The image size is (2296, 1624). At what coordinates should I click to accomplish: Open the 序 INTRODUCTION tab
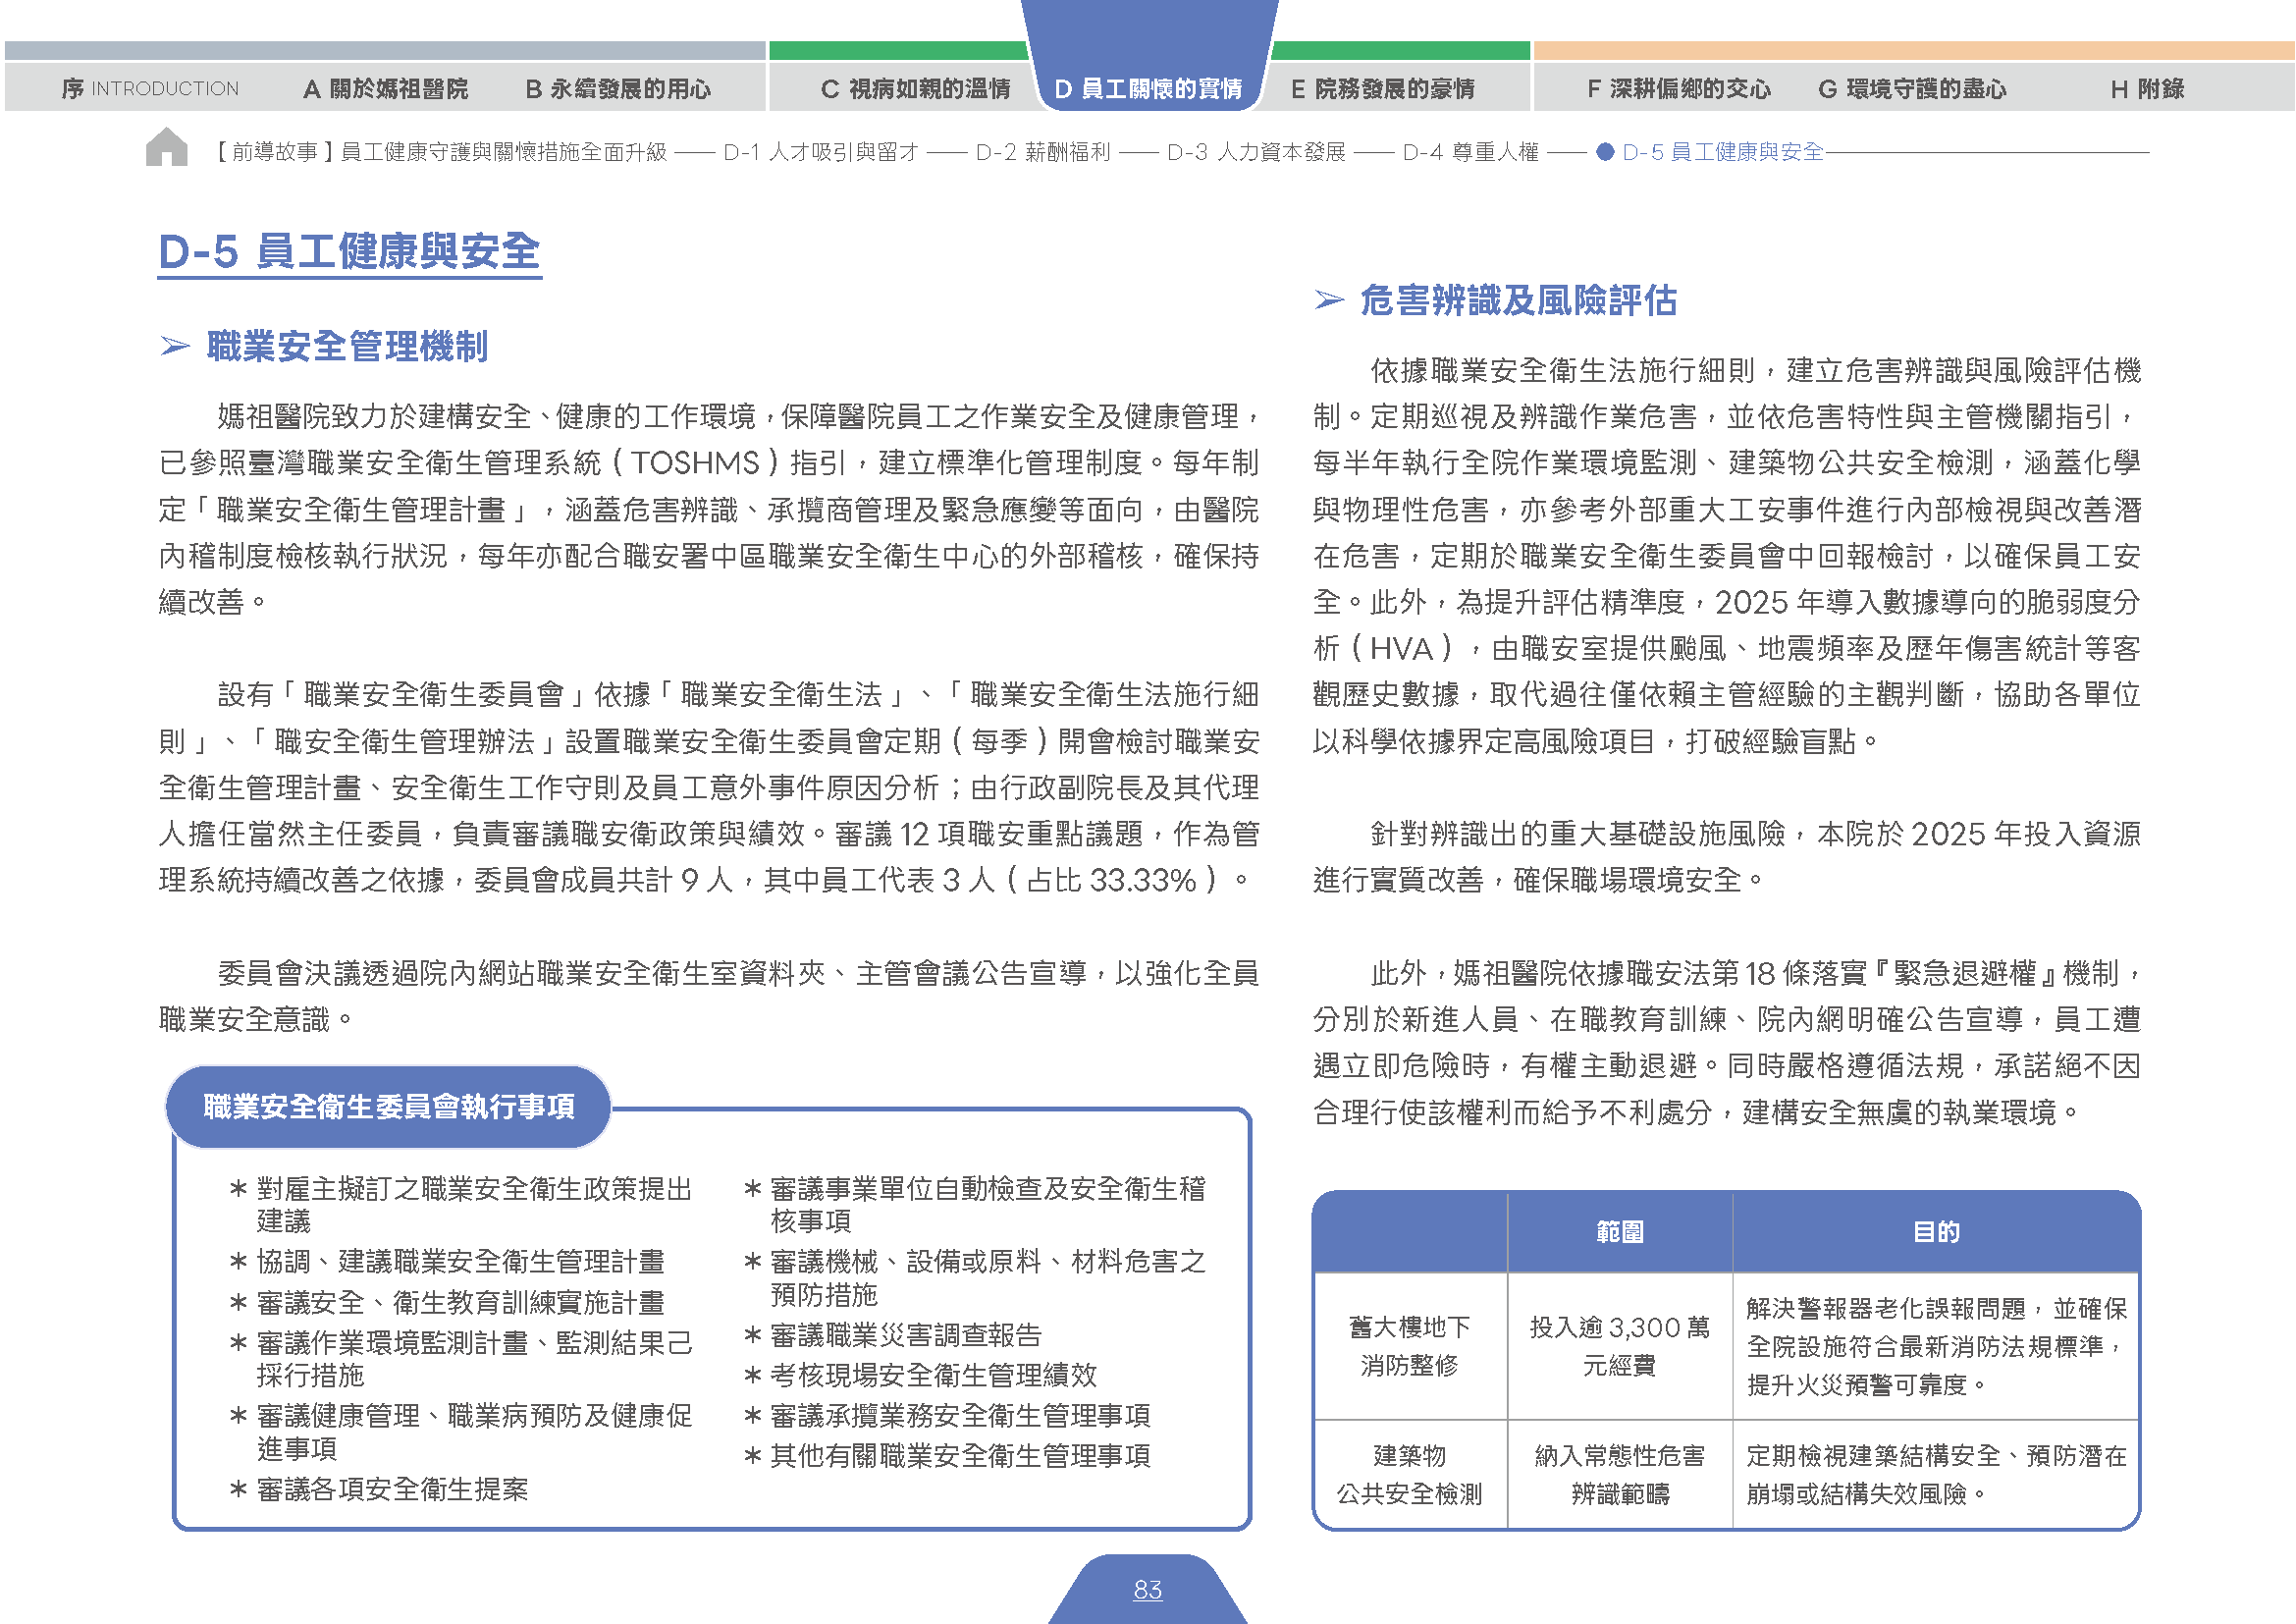tap(150, 89)
